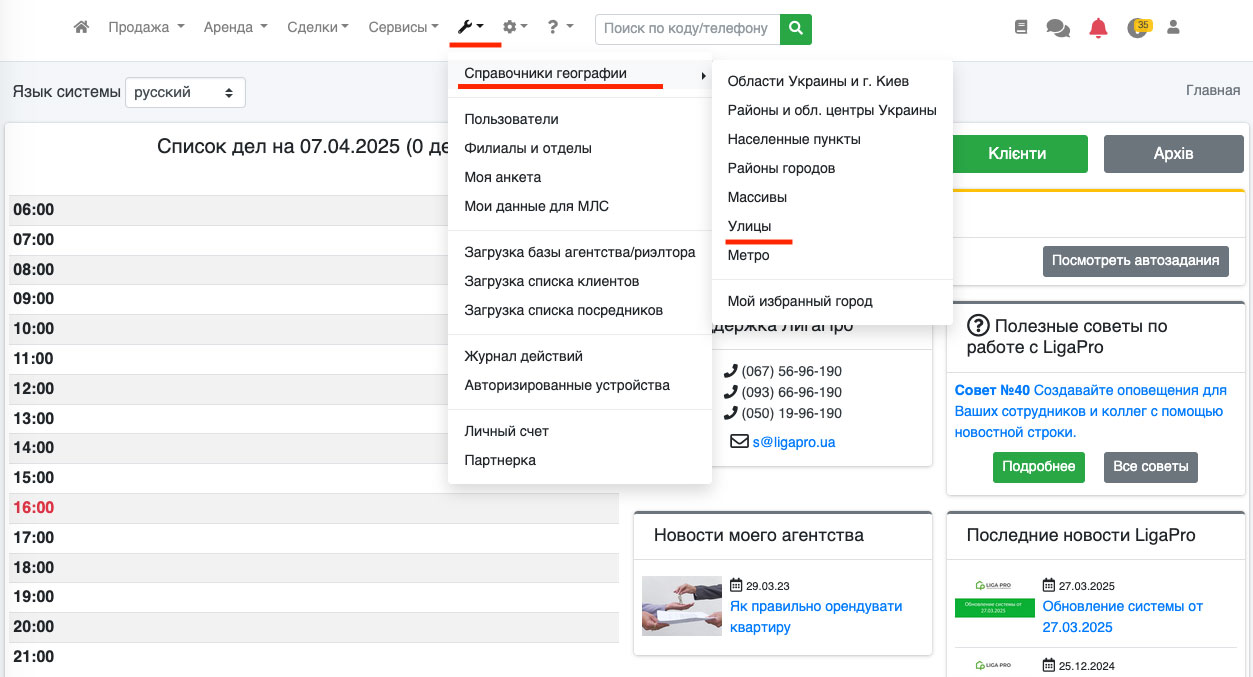Open the wrench tools menu
The image size is (1253, 677).
tap(470, 28)
